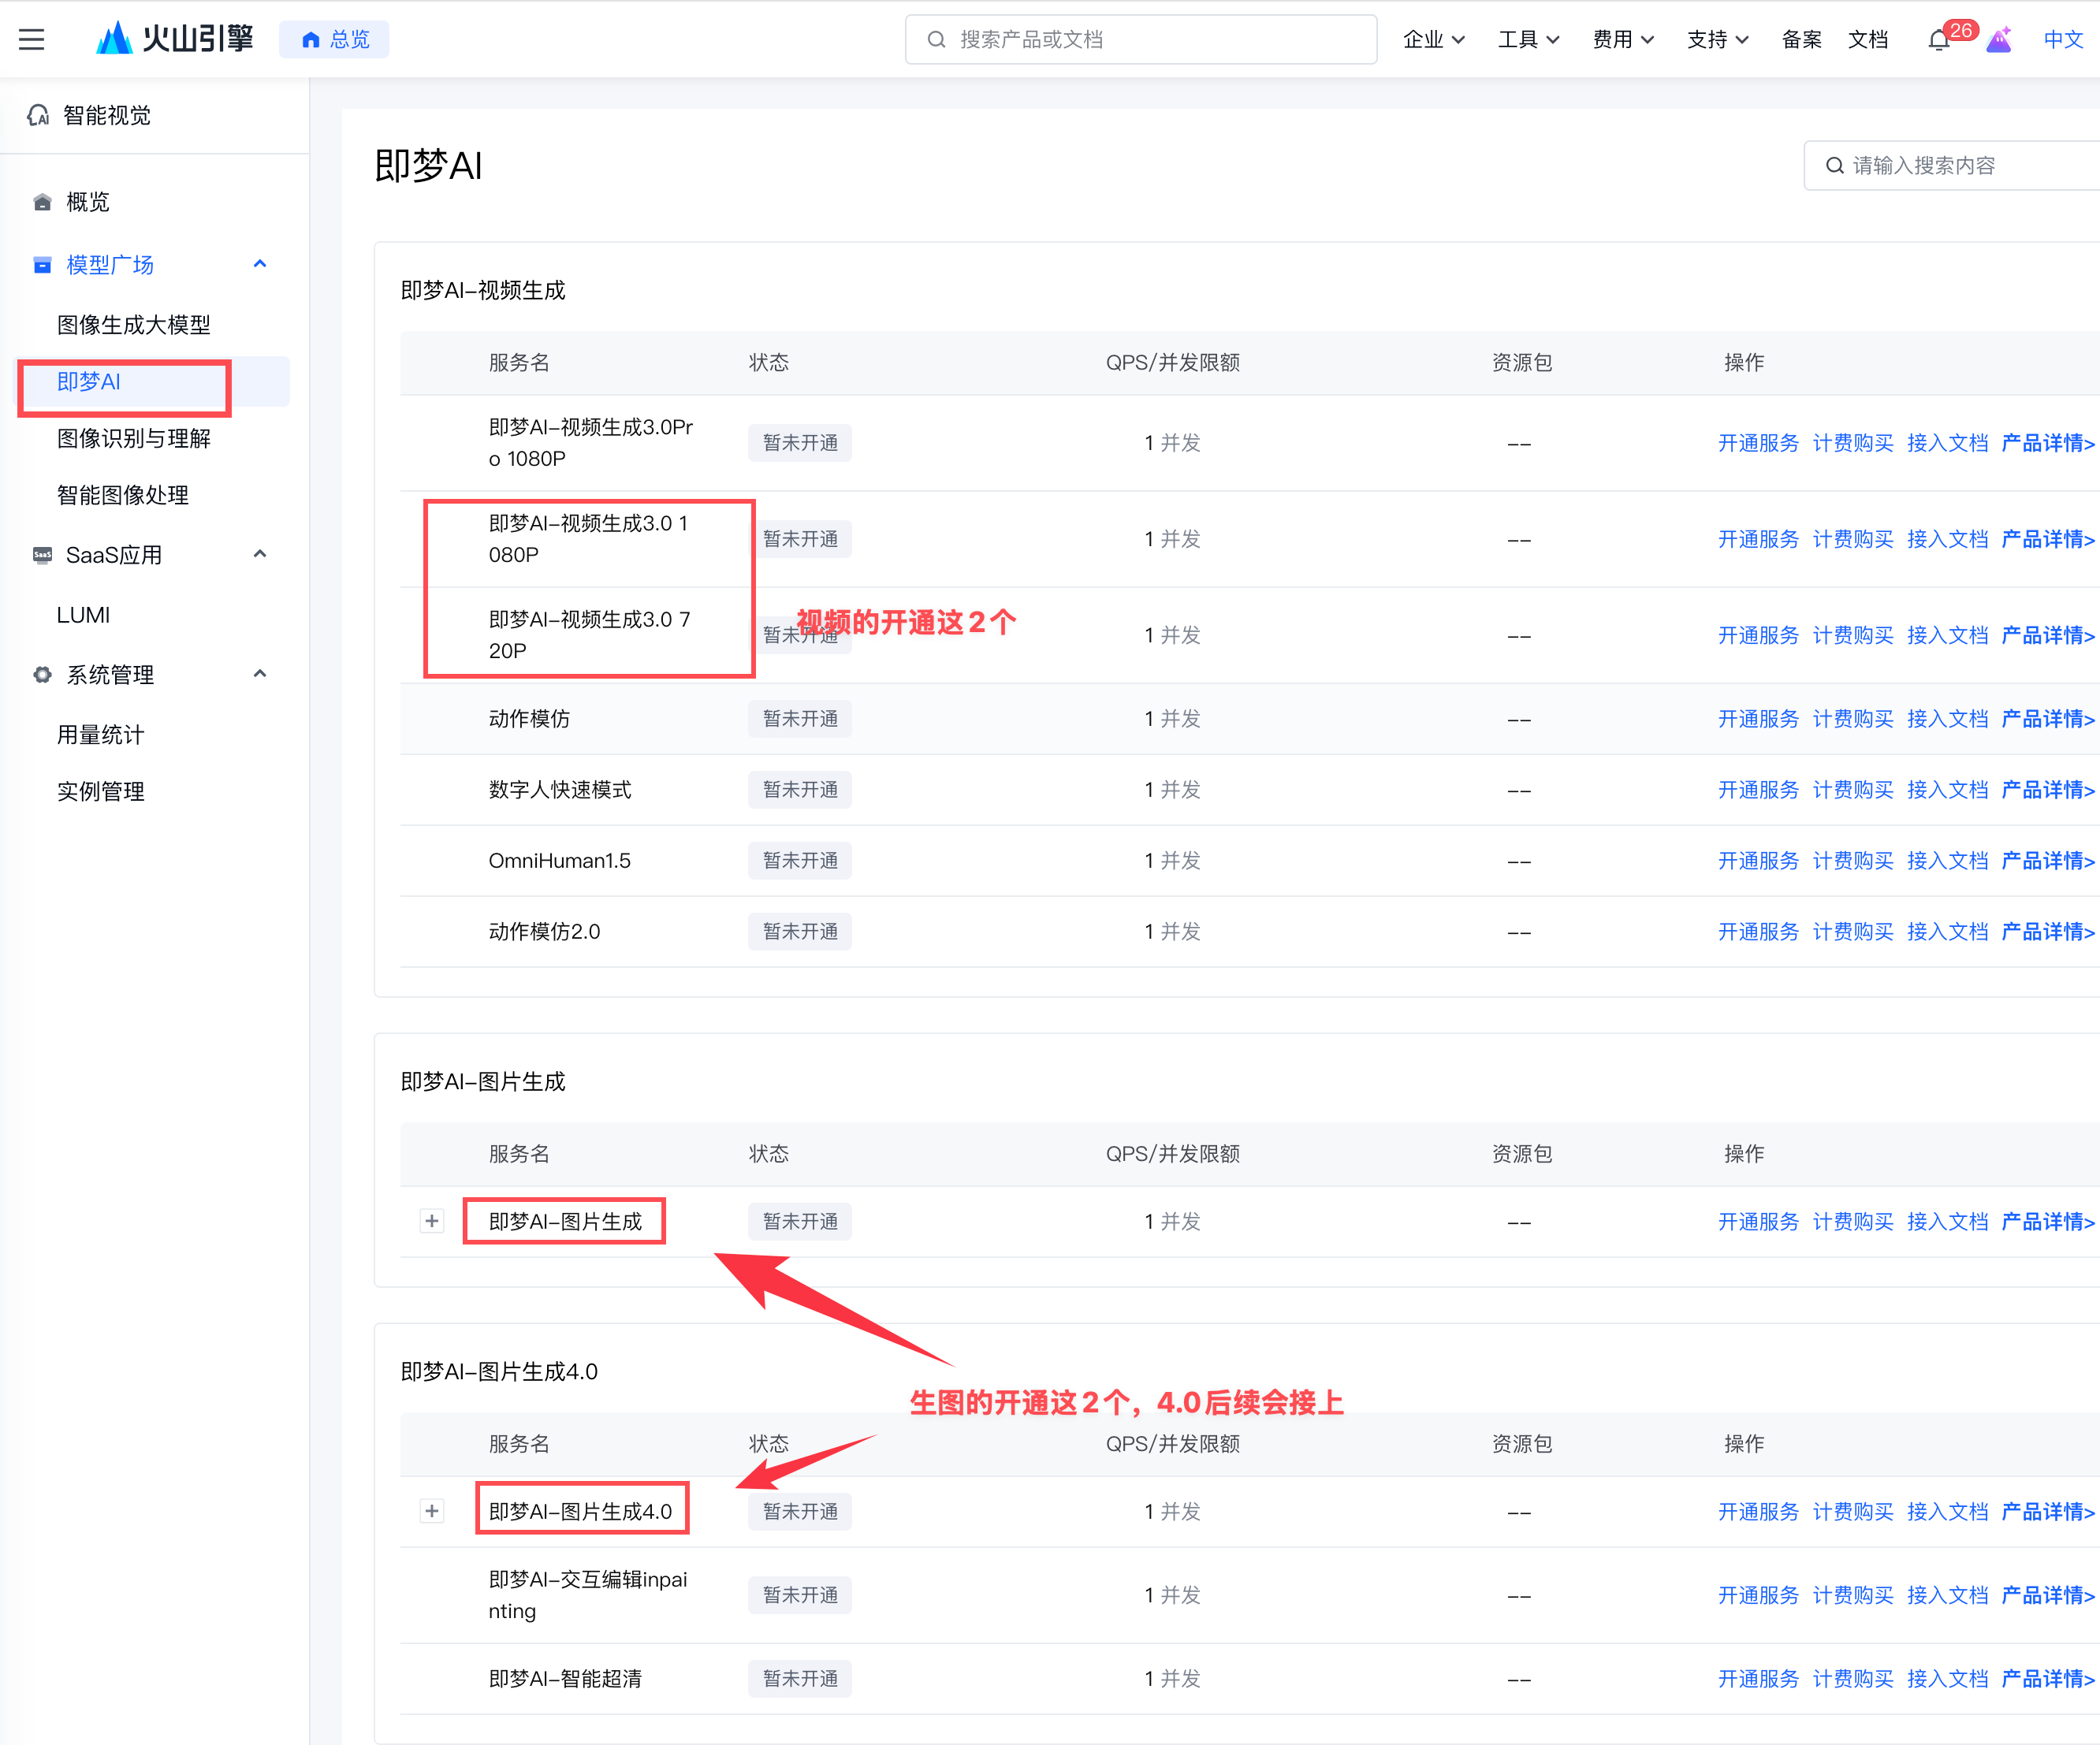The image size is (2100, 1745).
Task: Switch language via 中文 link
Action: [x=2063, y=40]
